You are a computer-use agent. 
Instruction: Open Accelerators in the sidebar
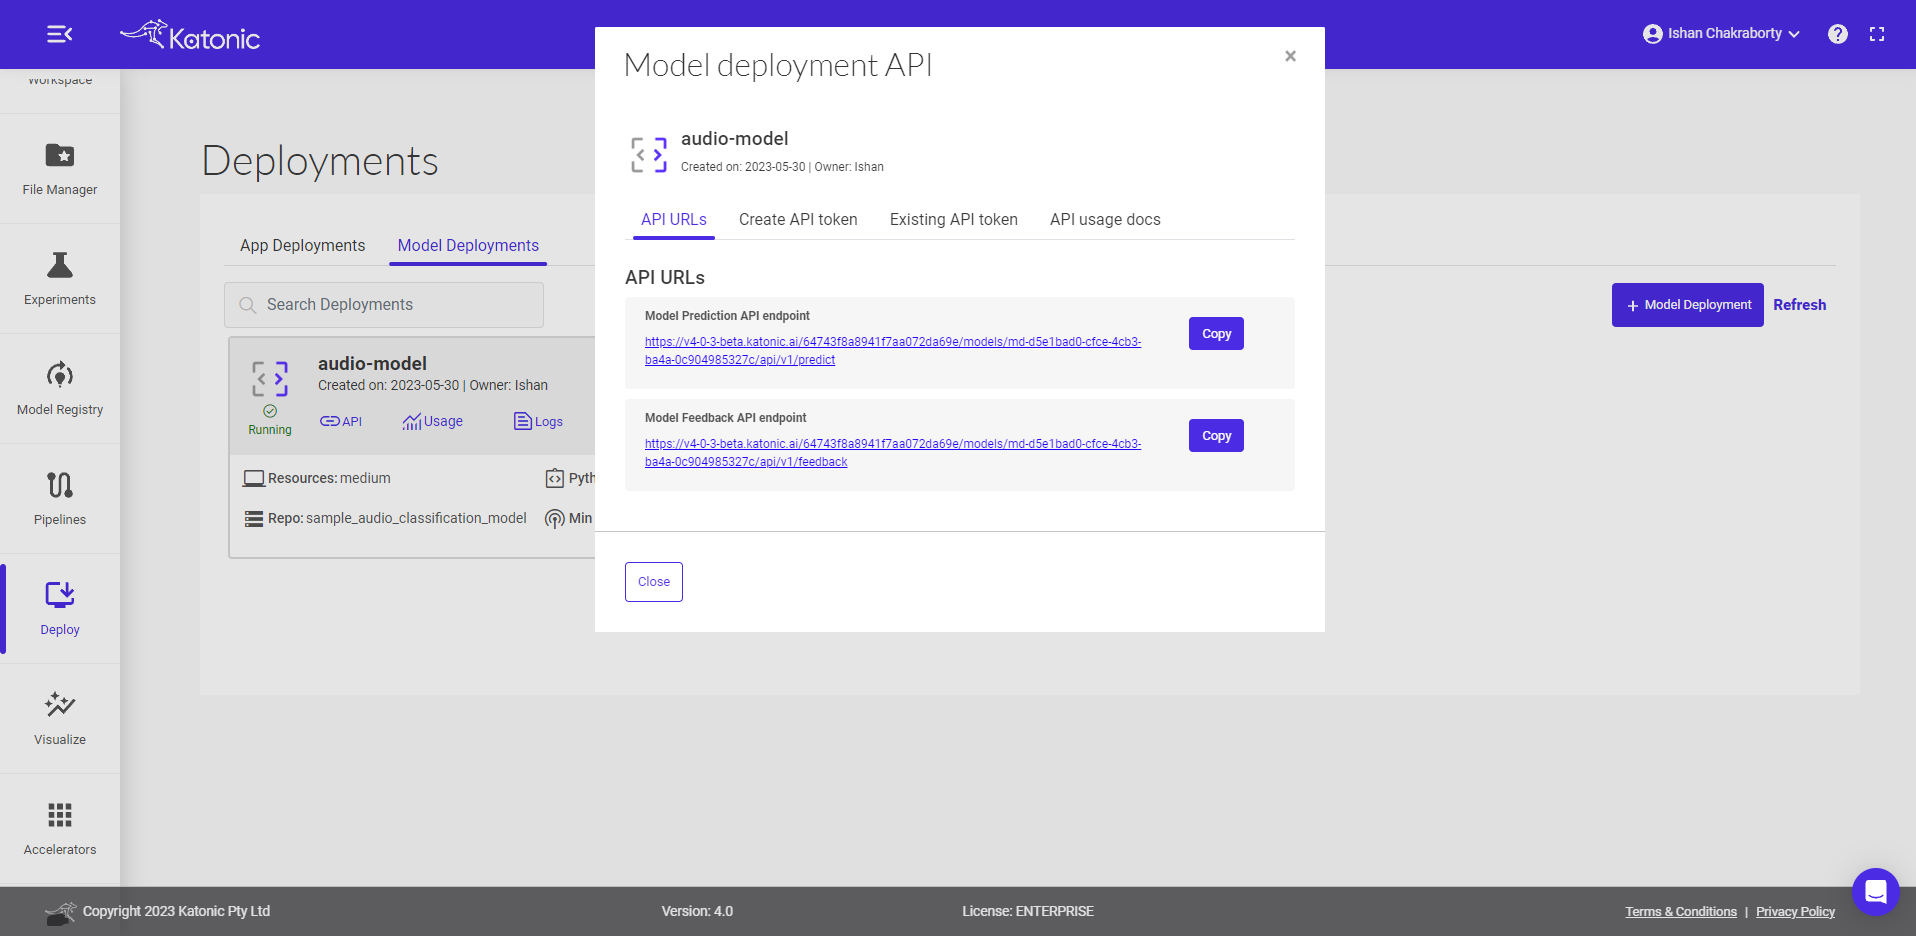click(x=60, y=828)
